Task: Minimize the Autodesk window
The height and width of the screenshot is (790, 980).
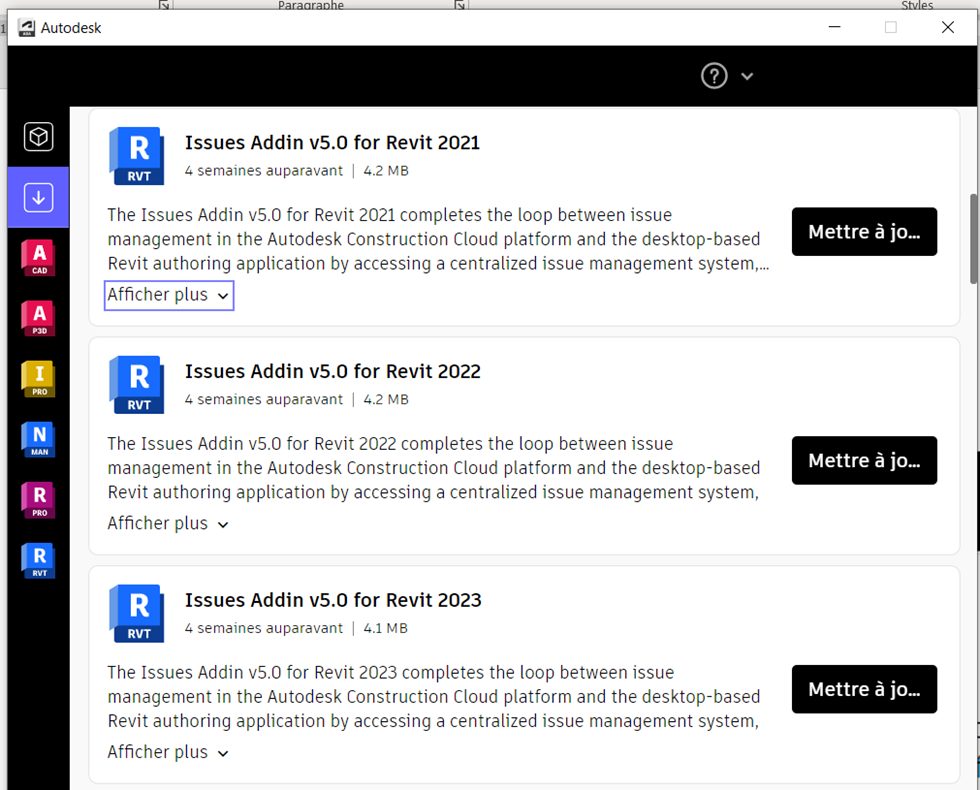Action: 834,28
